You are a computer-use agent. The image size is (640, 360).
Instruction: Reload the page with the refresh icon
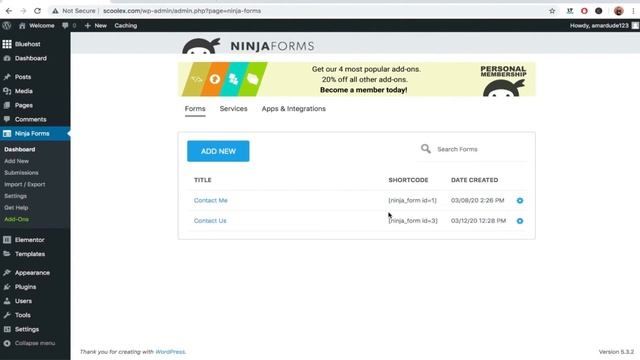click(x=38, y=11)
